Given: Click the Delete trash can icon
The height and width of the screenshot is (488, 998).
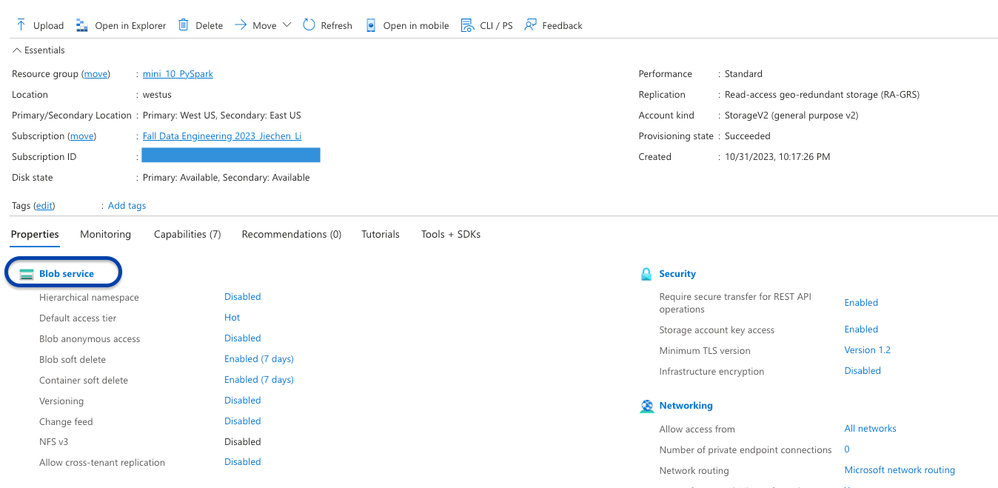Looking at the screenshot, I should (x=183, y=25).
